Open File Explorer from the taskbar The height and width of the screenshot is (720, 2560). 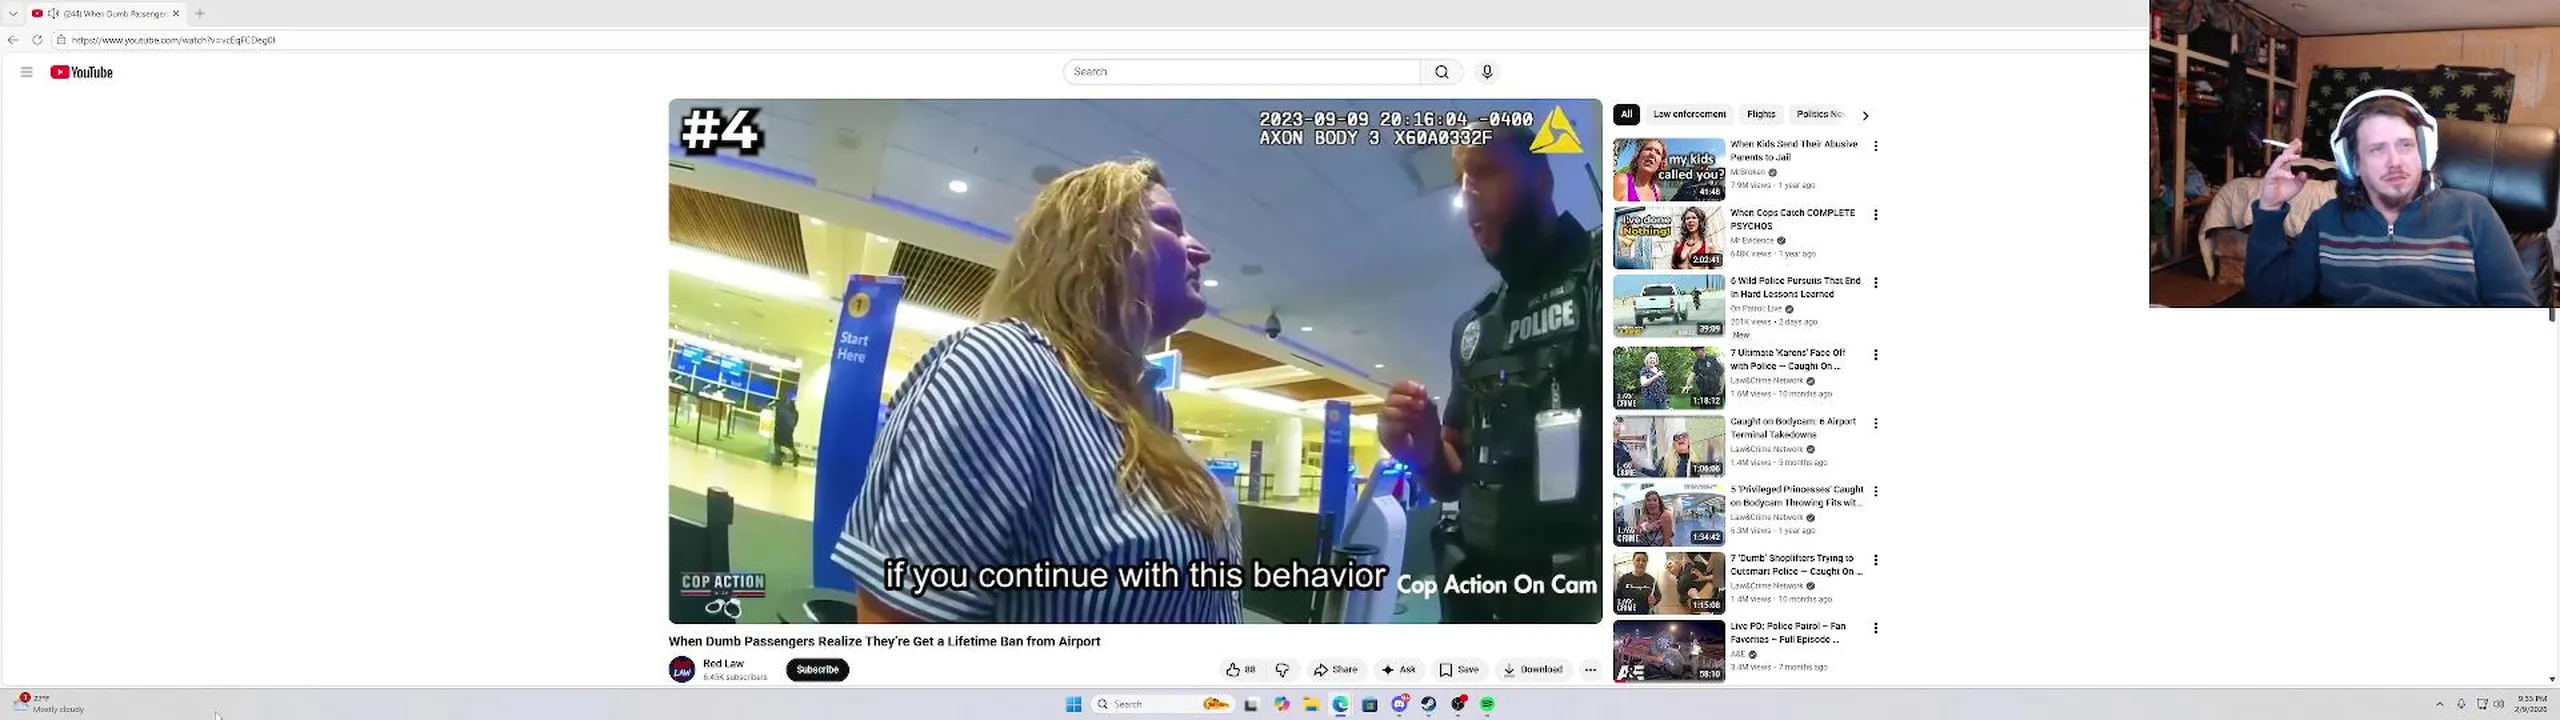pos(1311,705)
